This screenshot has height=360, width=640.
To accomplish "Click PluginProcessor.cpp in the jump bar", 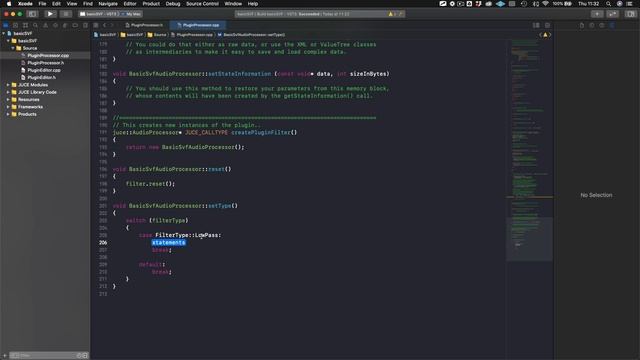I will point(191,35).
